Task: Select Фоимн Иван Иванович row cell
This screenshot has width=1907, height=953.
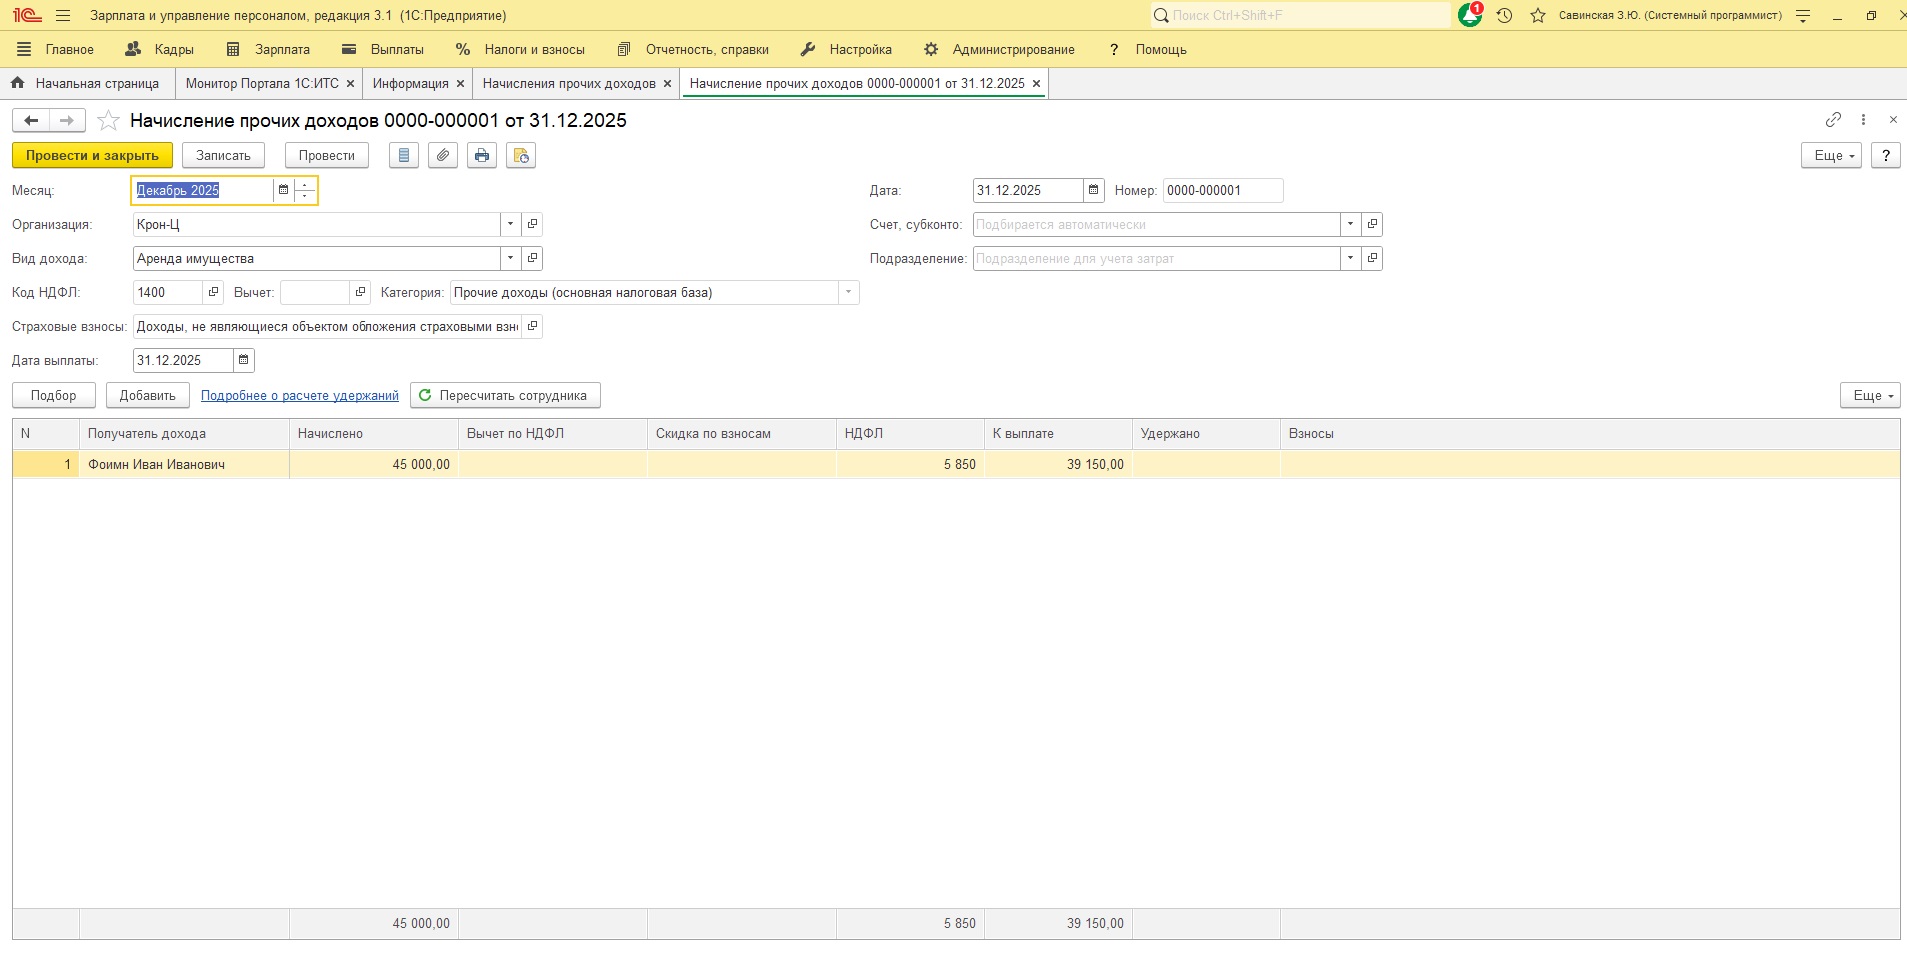Action: [184, 464]
